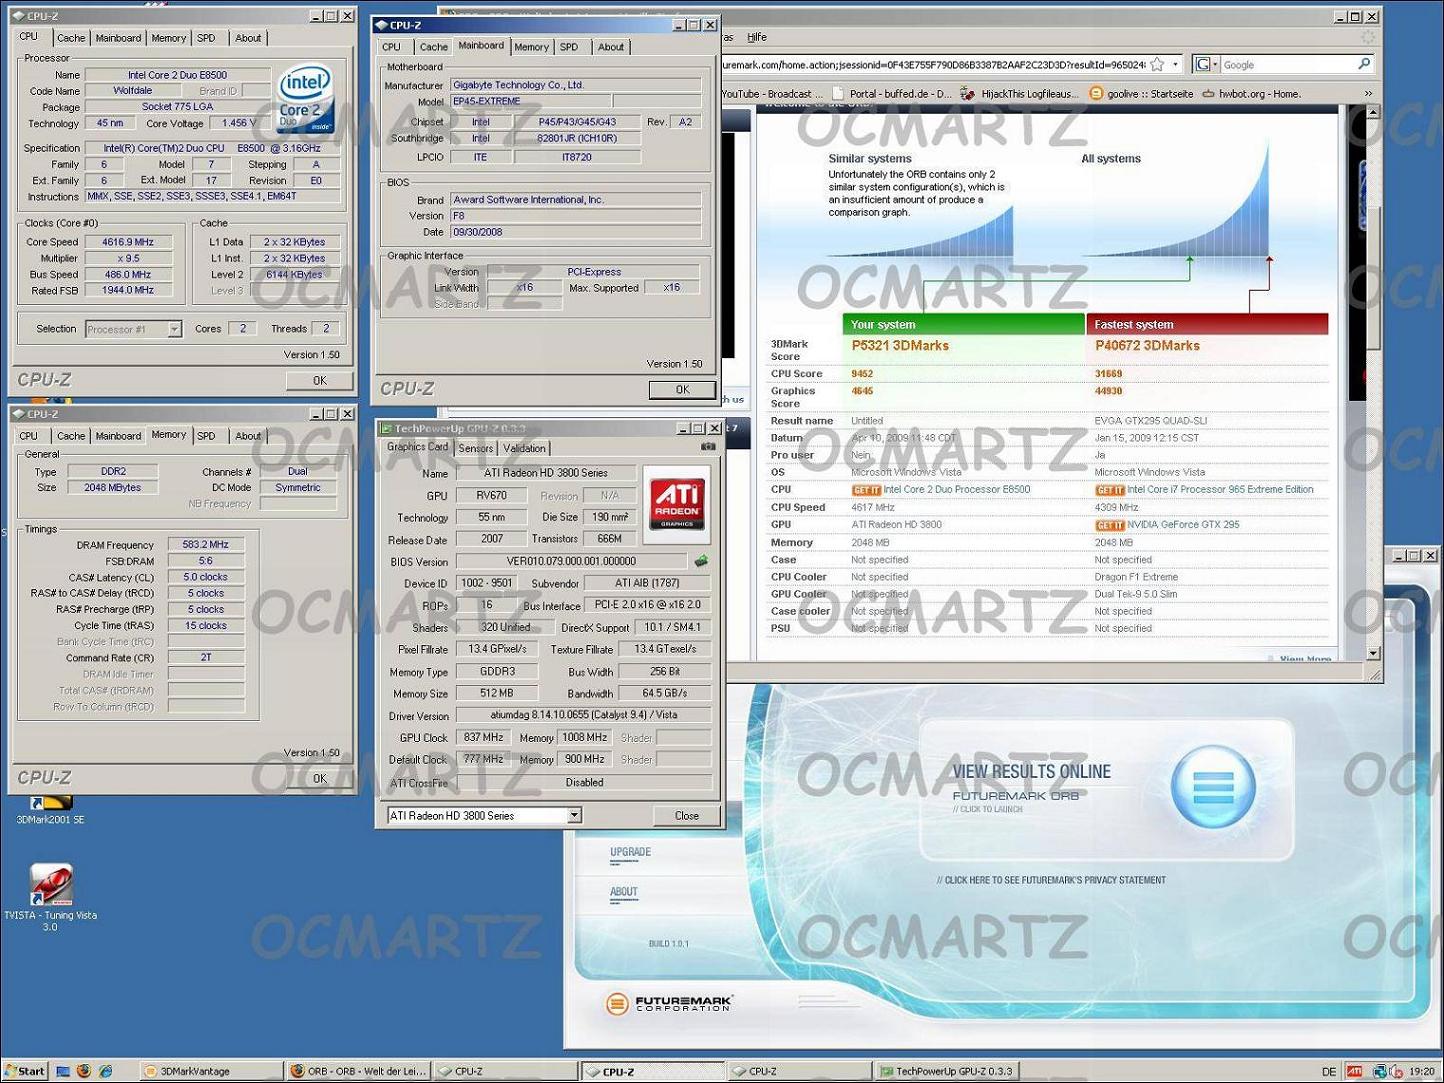1444x1083 pixels.
Task: Open Memory tab in the CPU-Z CPU window
Action: pos(168,38)
